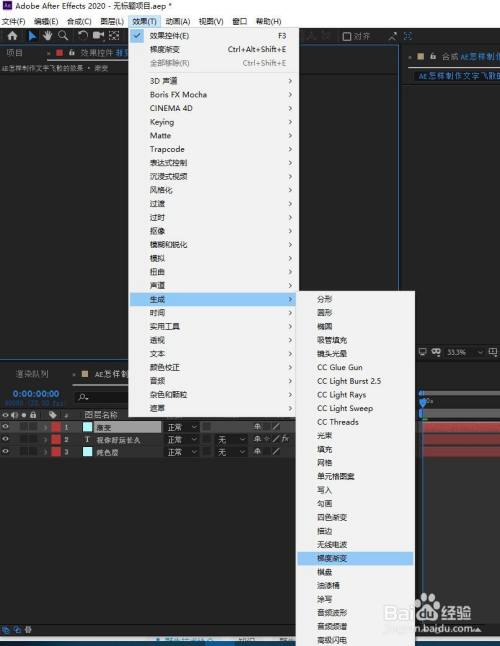
Task: Click the snapping options icon beside 对齐
Action: pos(393,36)
